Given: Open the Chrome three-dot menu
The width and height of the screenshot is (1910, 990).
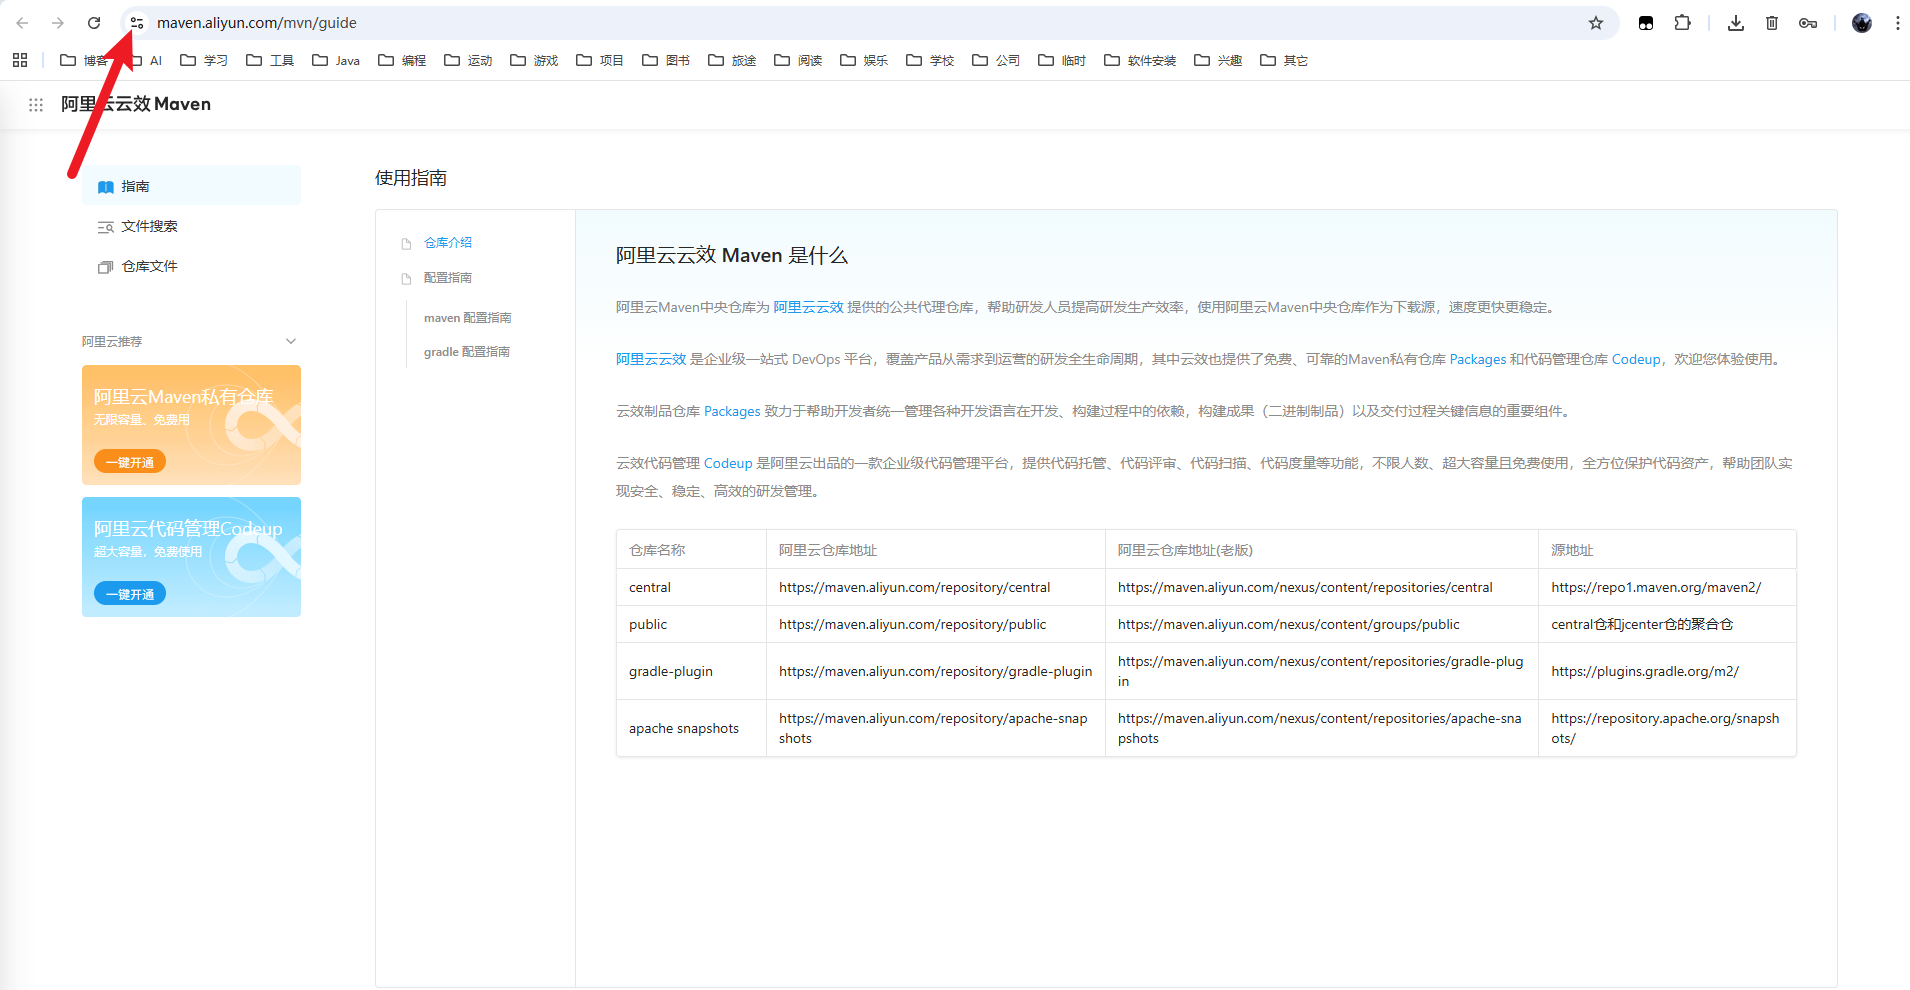Looking at the screenshot, I should click(1897, 23).
